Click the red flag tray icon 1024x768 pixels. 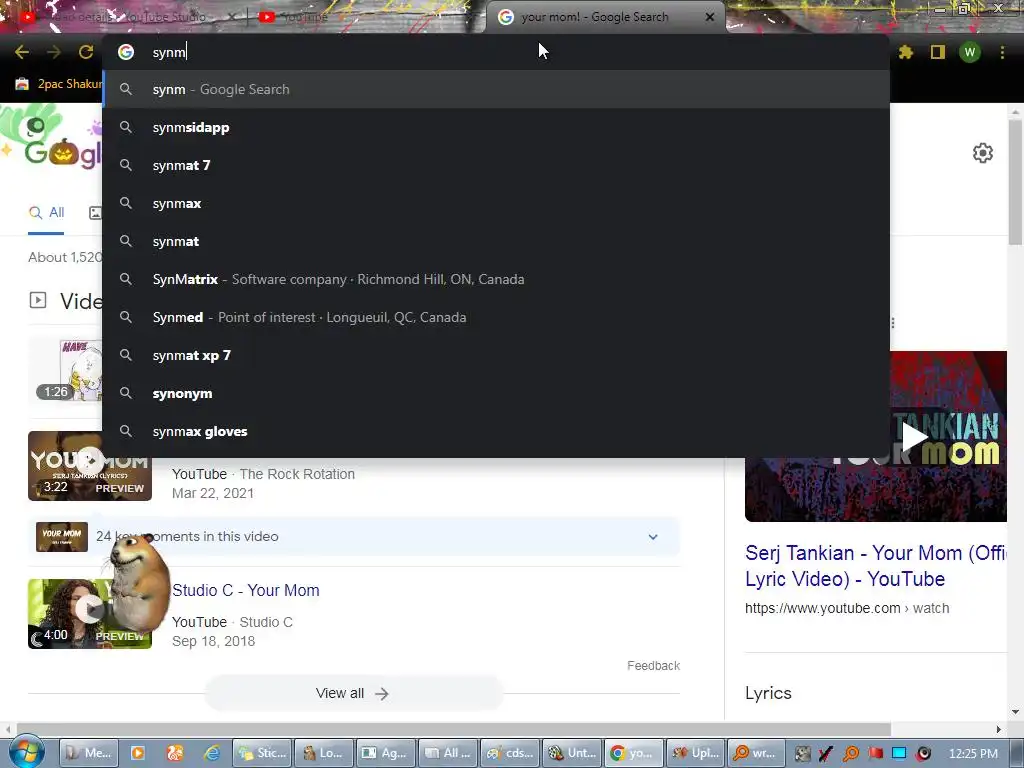tap(875, 754)
